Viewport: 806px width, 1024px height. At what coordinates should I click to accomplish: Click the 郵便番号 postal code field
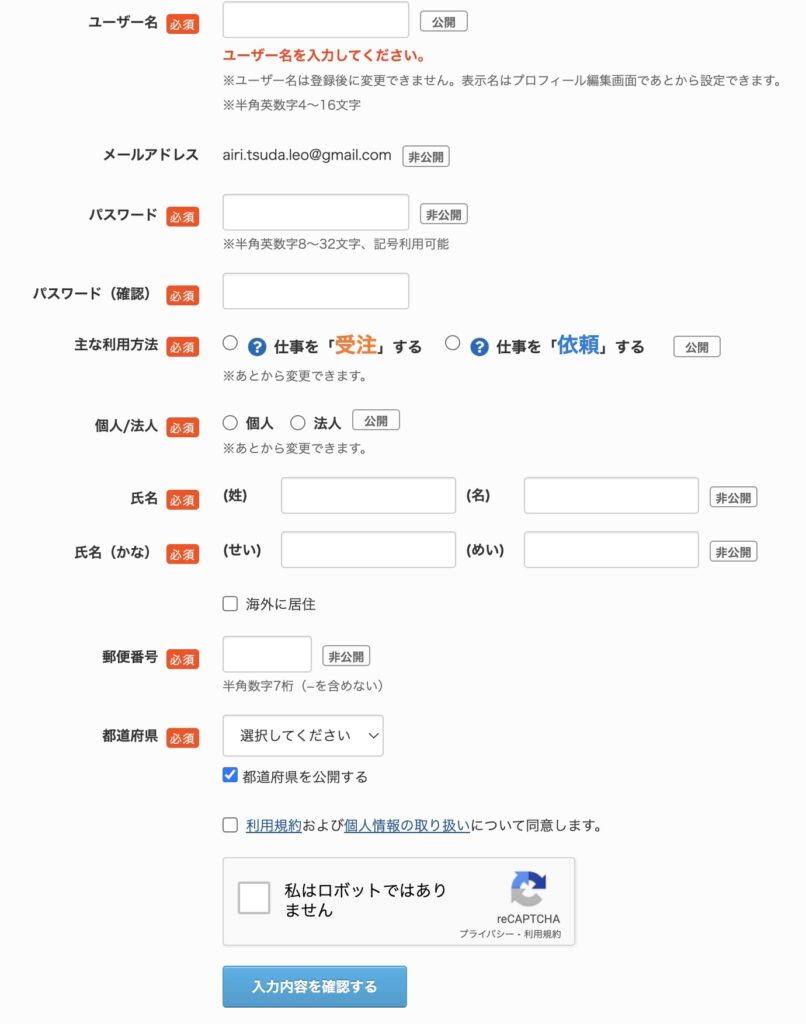click(x=267, y=655)
